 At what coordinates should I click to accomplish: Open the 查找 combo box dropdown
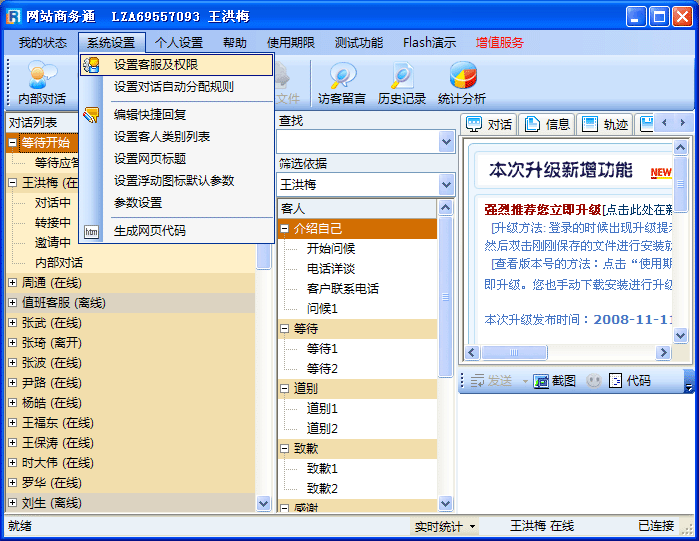446,142
